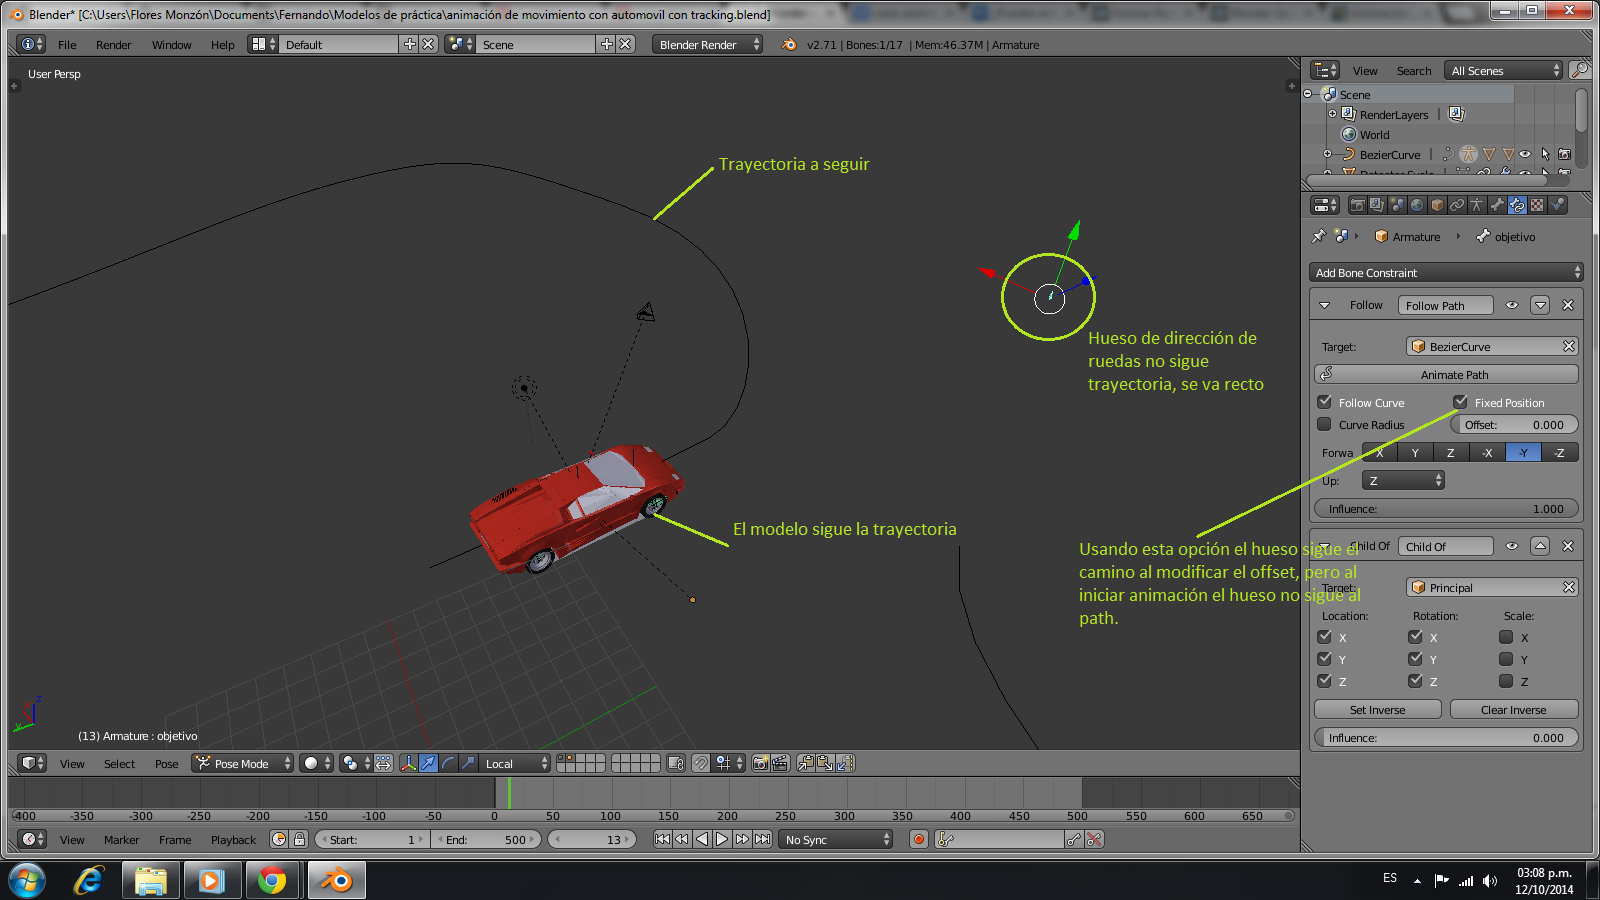Select the translate manipulator arrow icon

[x=428, y=763]
